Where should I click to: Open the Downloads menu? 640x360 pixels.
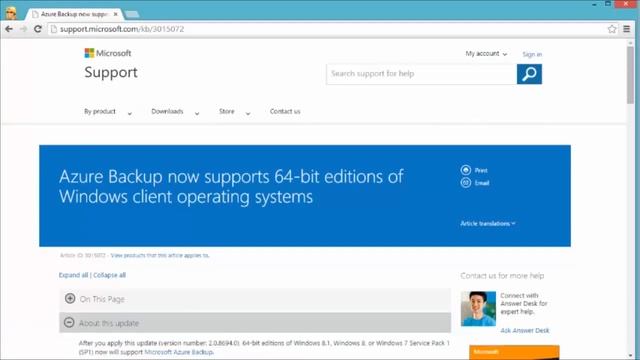[x=167, y=111]
